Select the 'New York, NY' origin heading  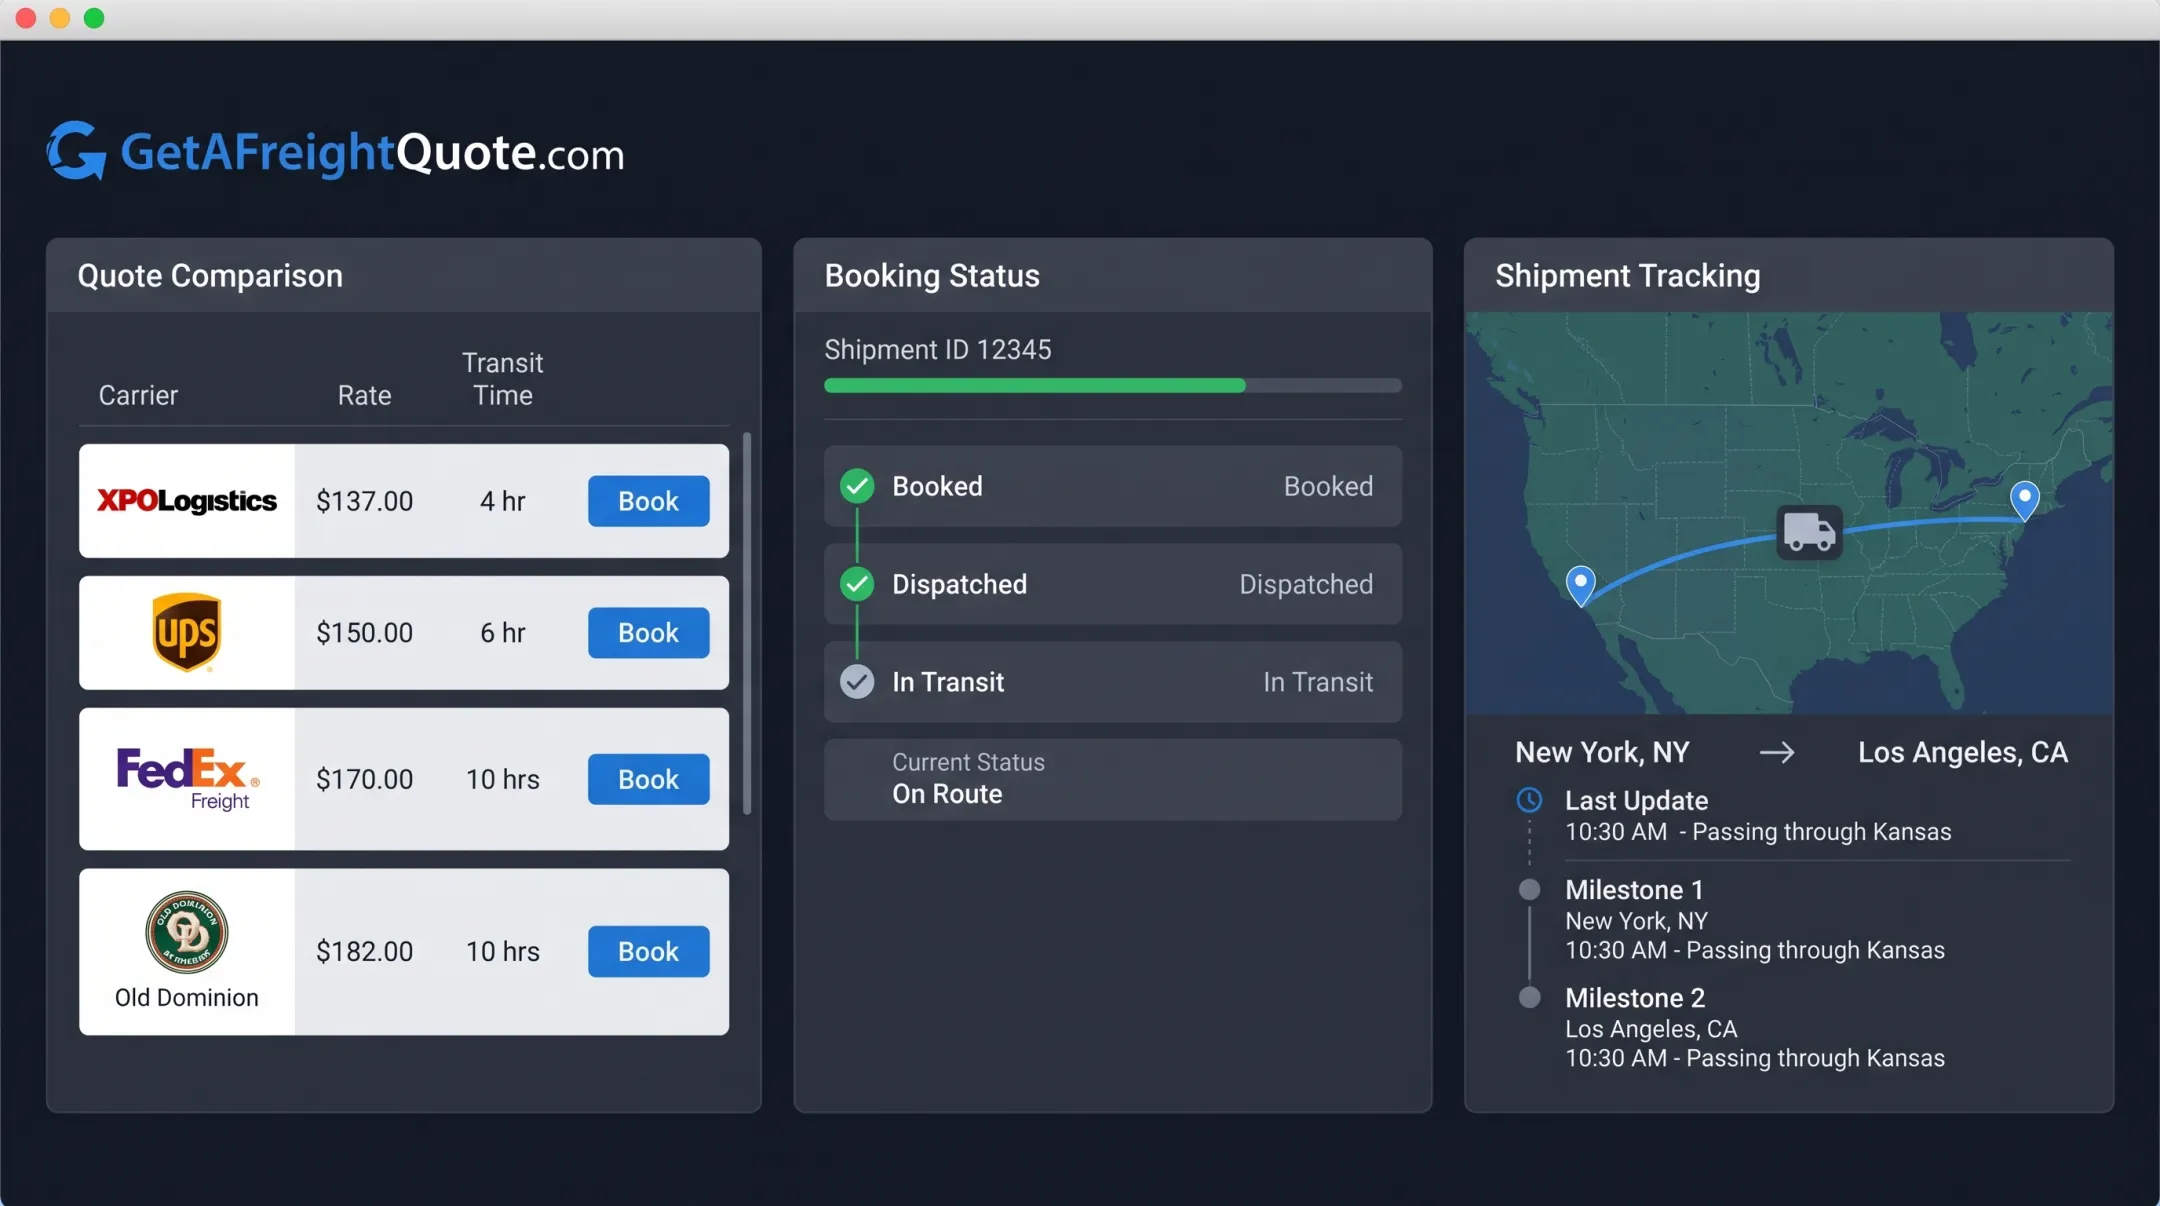tap(1602, 753)
